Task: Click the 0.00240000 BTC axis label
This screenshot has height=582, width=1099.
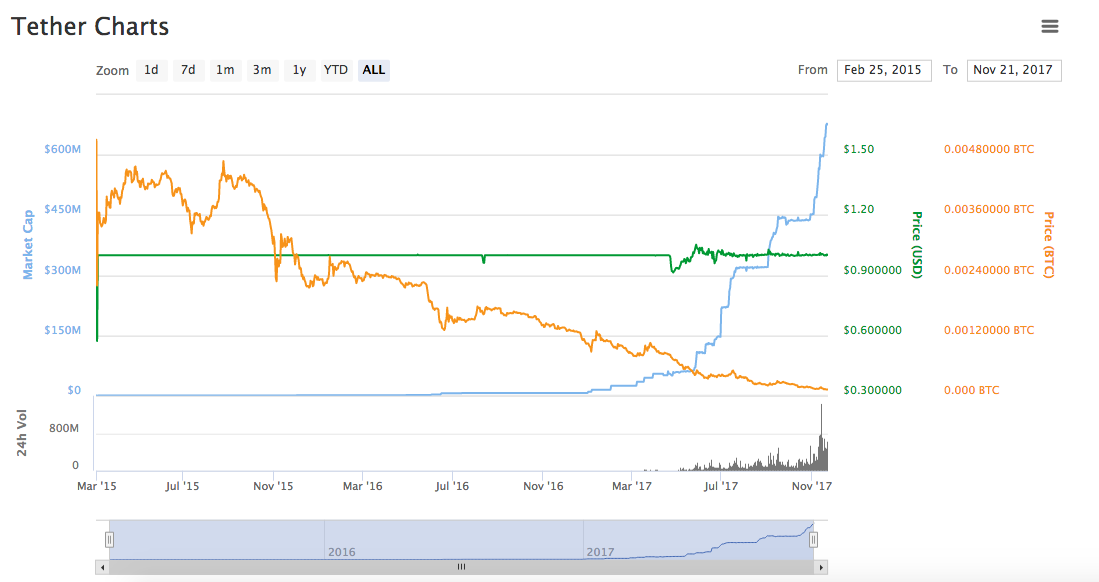Action: [989, 270]
